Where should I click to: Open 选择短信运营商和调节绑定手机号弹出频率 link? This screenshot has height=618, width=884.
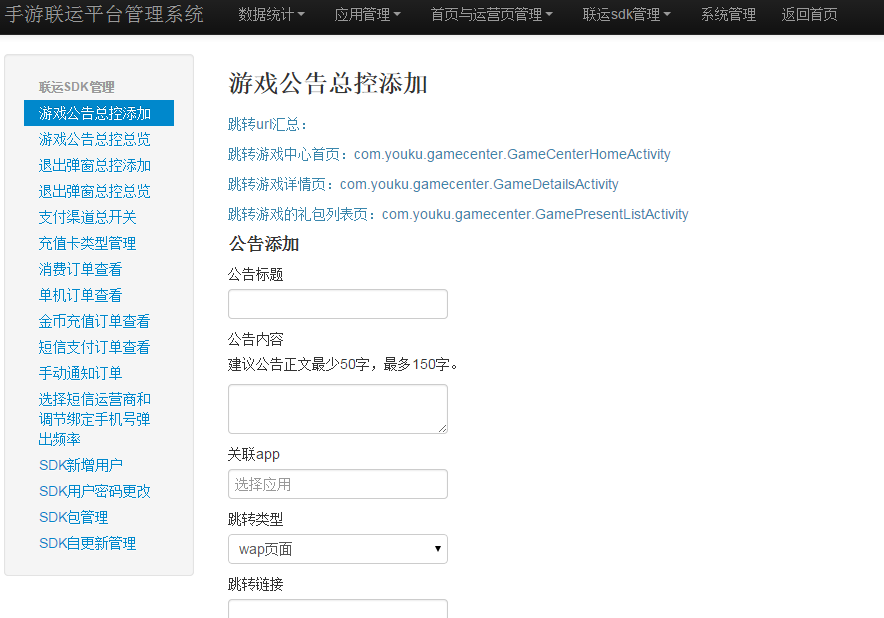coord(94,419)
